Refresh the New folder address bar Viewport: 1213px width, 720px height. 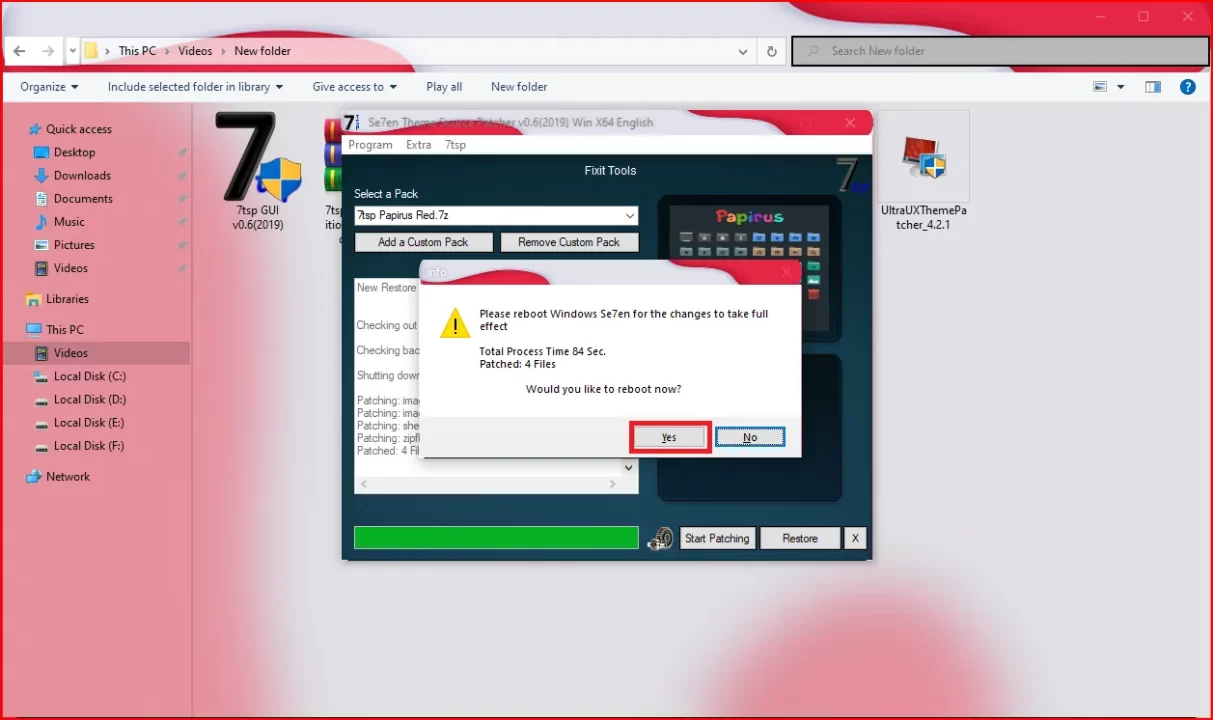tap(771, 51)
